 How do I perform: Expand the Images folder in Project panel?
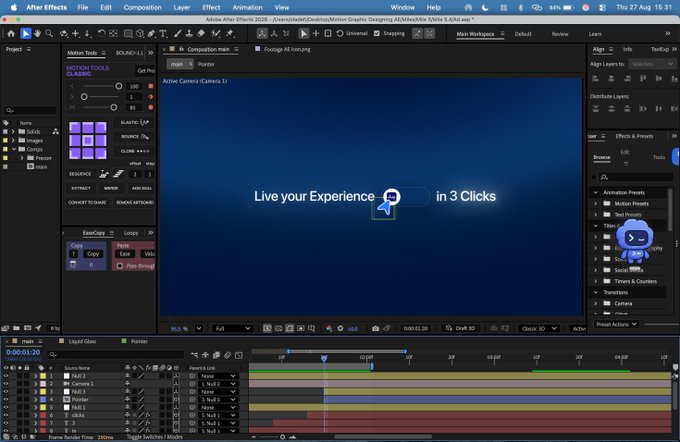click(x=13, y=141)
